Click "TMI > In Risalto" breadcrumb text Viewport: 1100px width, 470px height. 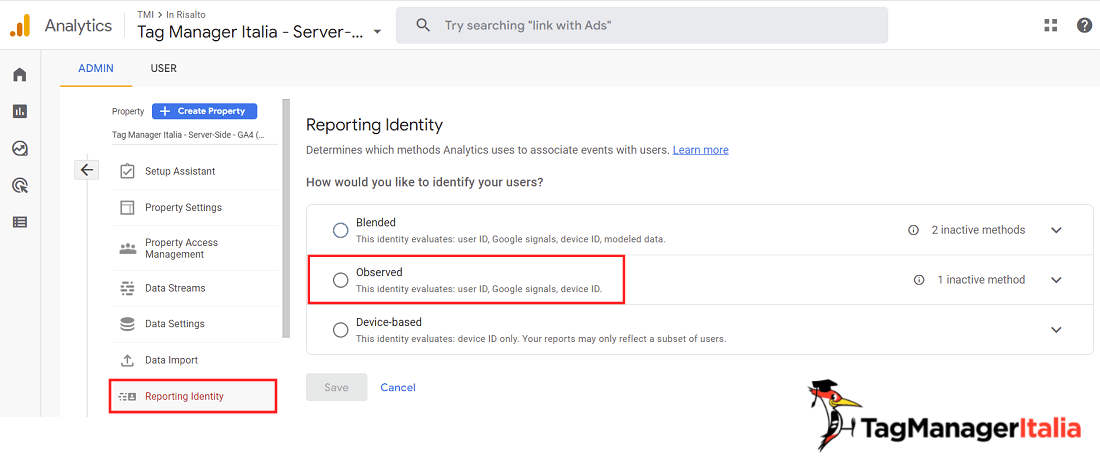[x=172, y=14]
